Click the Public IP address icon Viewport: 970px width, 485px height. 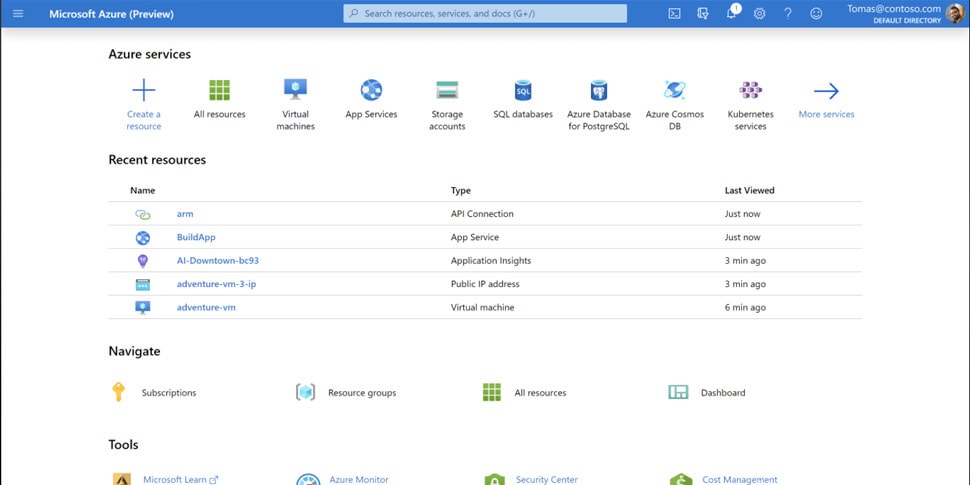143,285
